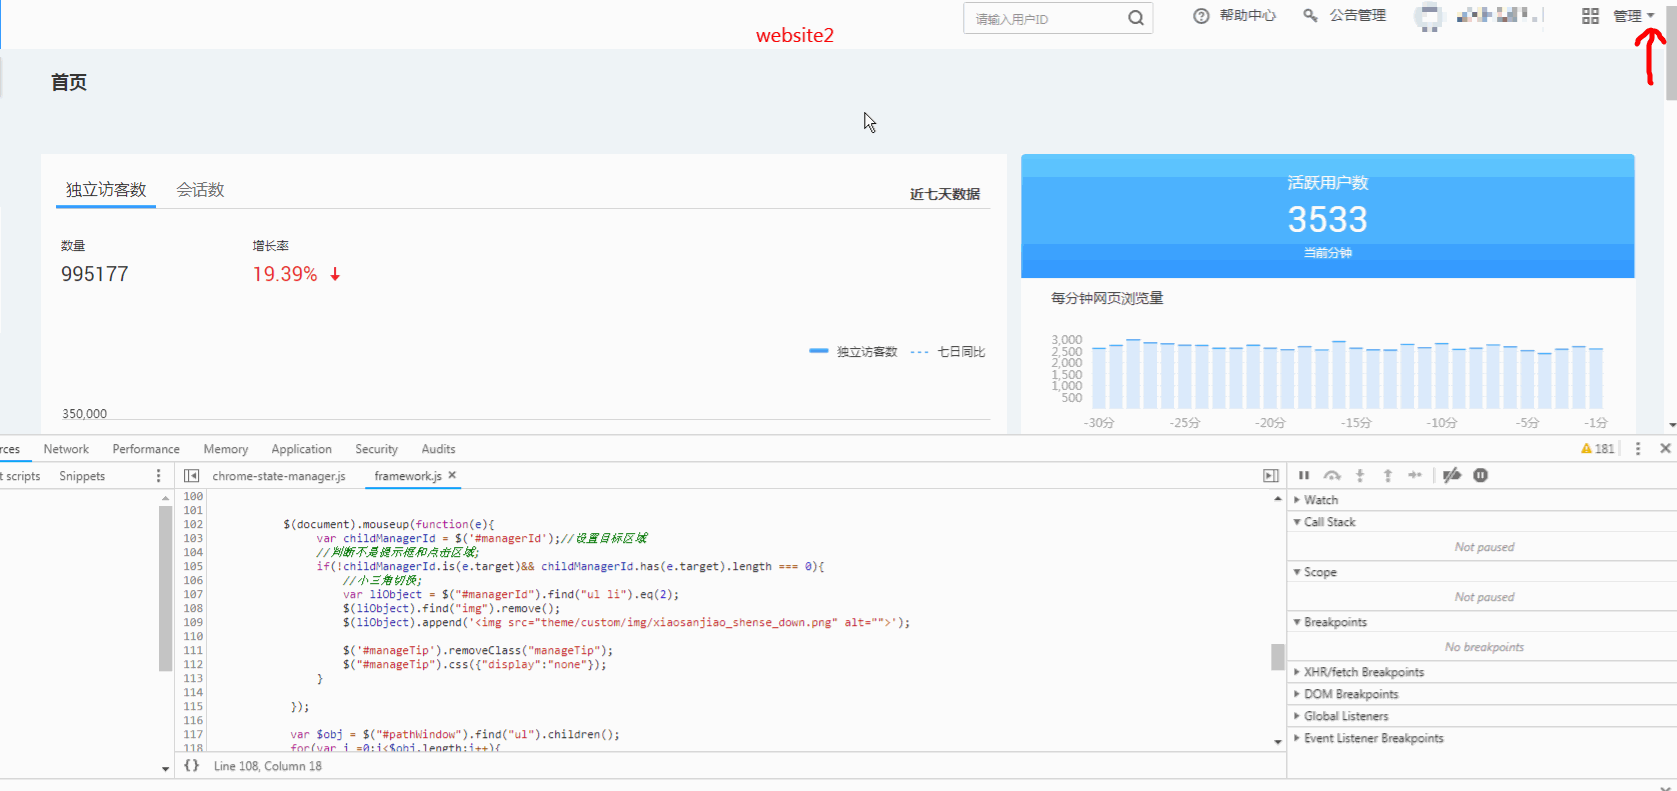
Task: Click the Line 108, Column 18 status text
Action: point(268,766)
